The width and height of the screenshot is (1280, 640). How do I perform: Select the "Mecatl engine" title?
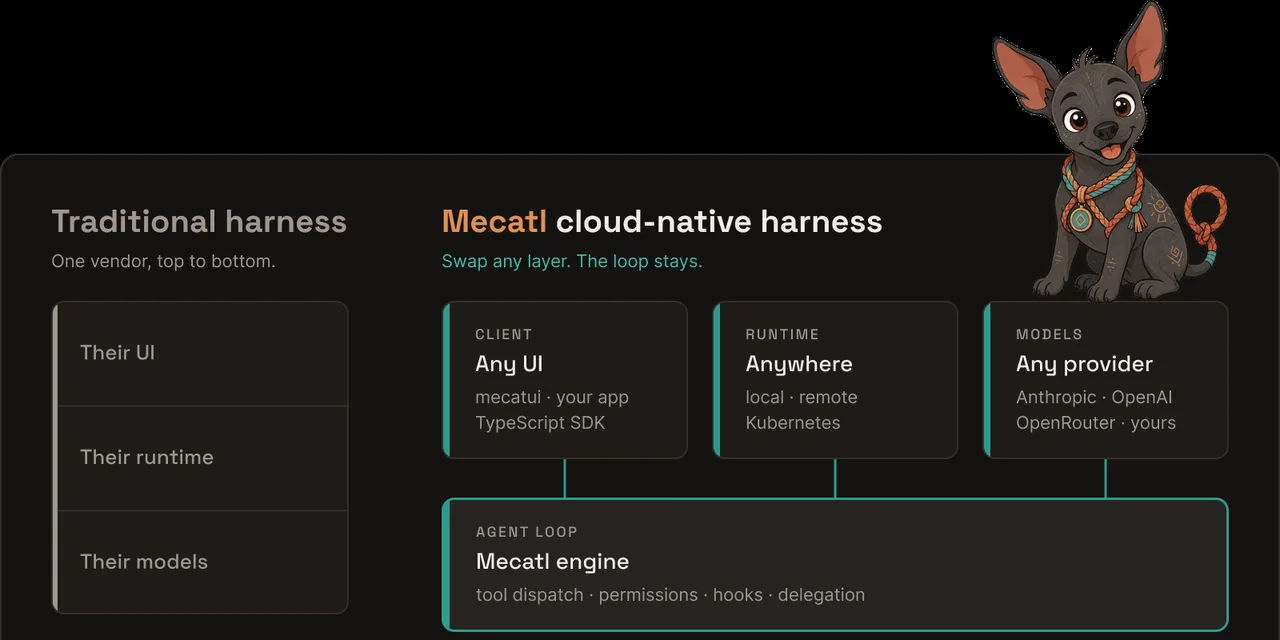(x=552, y=561)
